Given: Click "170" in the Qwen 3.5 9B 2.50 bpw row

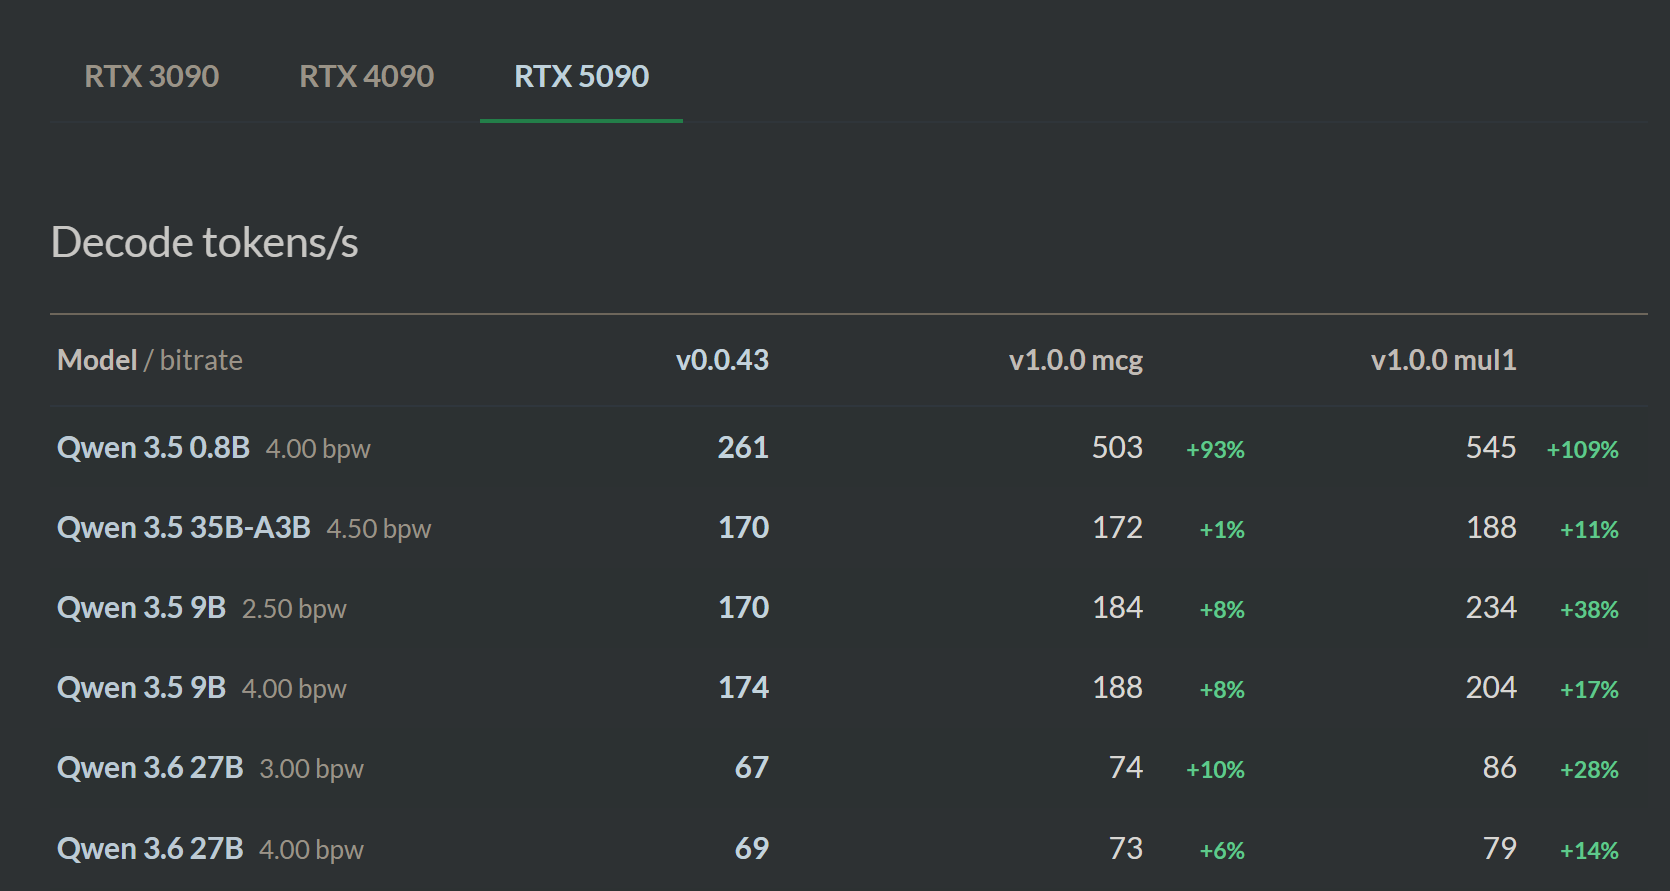Looking at the screenshot, I should click(744, 608).
